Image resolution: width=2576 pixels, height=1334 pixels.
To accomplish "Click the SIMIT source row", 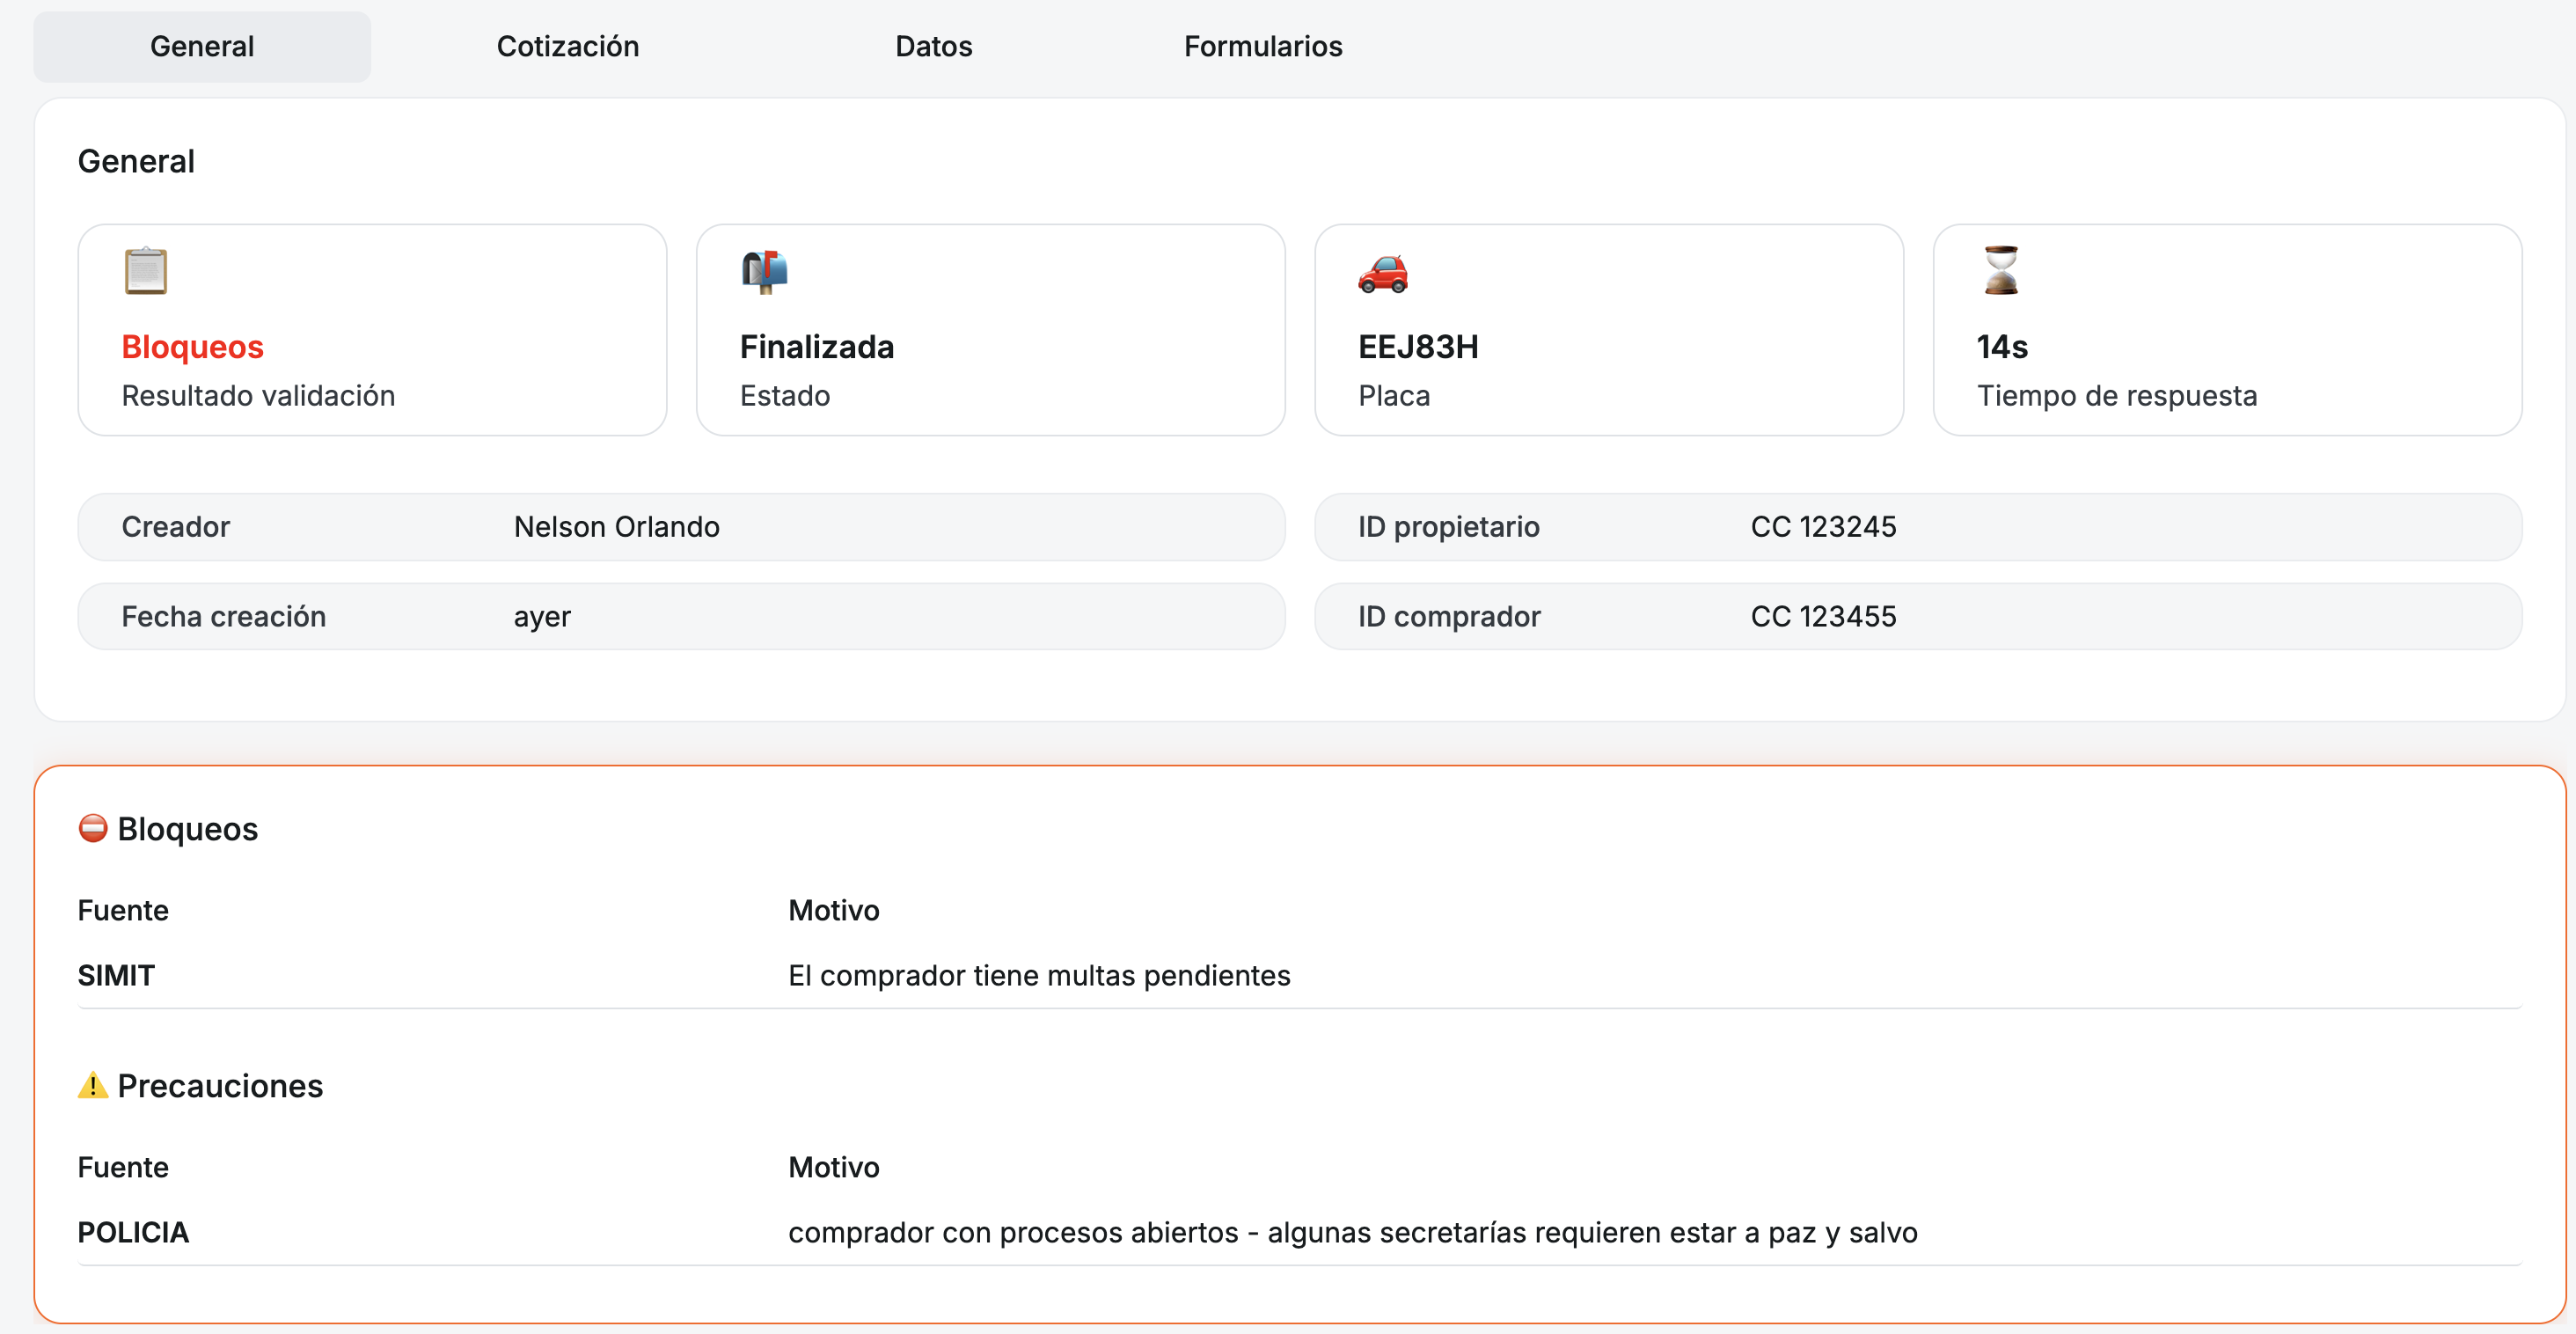I will click(116, 975).
